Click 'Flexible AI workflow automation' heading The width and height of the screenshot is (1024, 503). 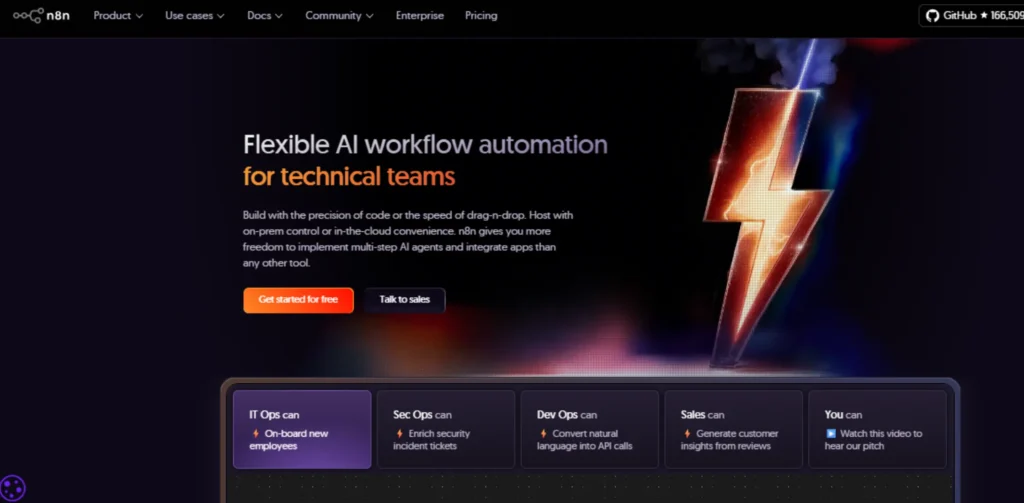click(x=425, y=144)
